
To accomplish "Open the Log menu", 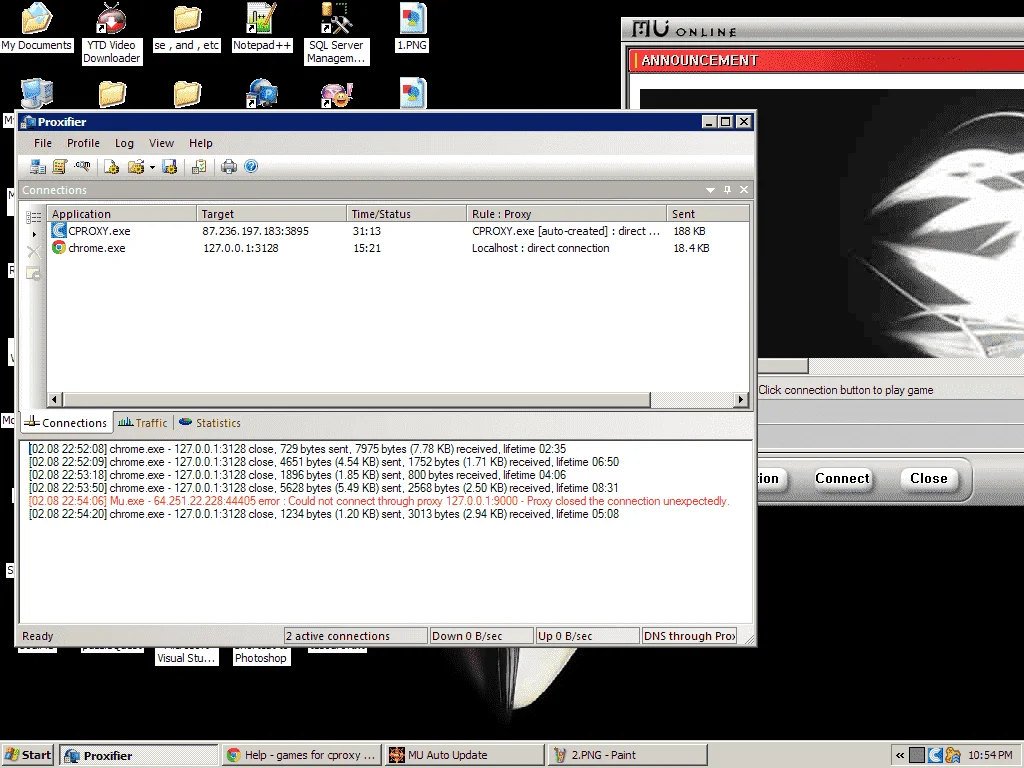I will point(124,143).
